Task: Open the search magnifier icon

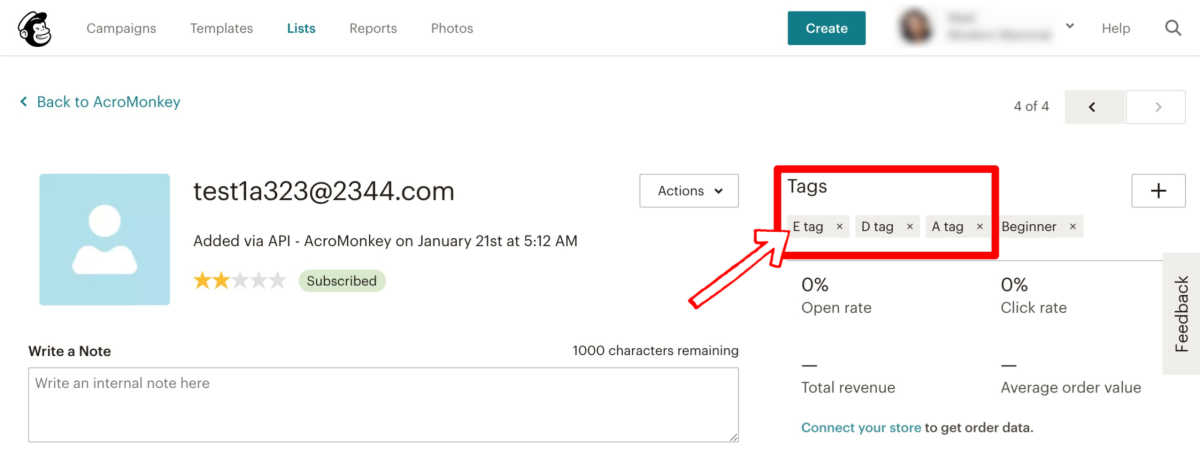Action: click(1173, 28)
